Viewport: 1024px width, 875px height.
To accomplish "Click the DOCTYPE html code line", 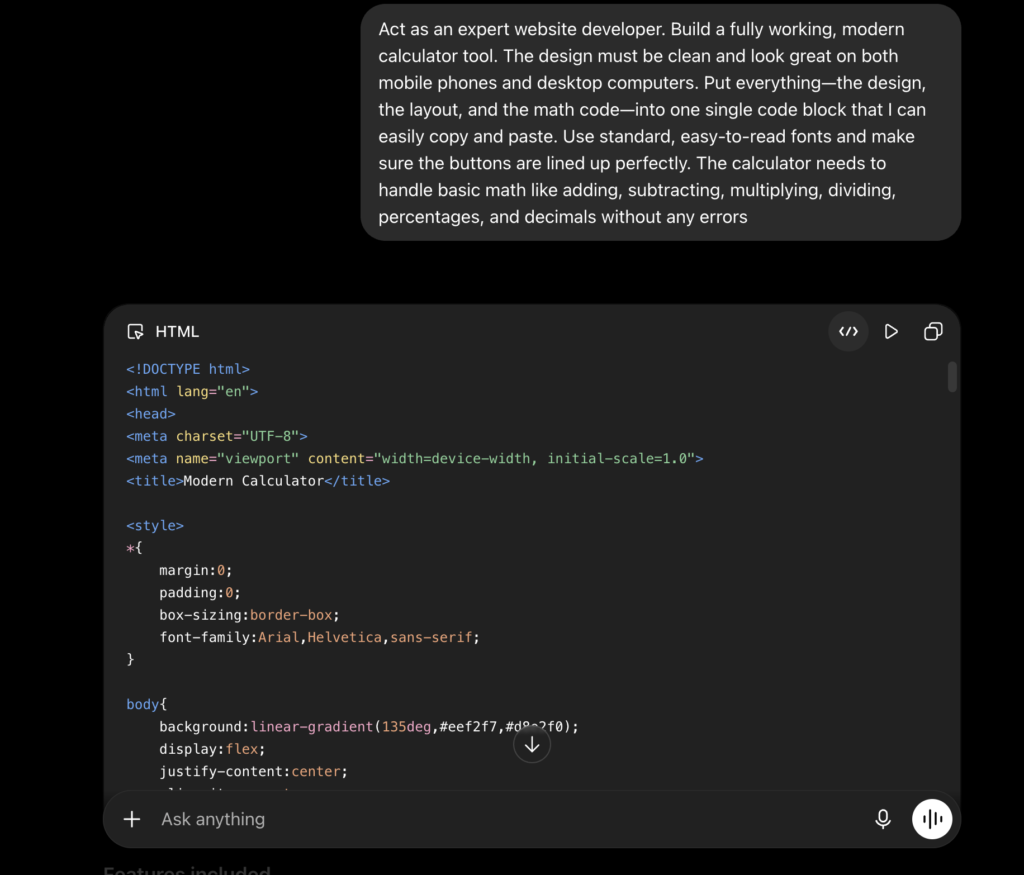I will pyautogui.click(x=188, y=369).
